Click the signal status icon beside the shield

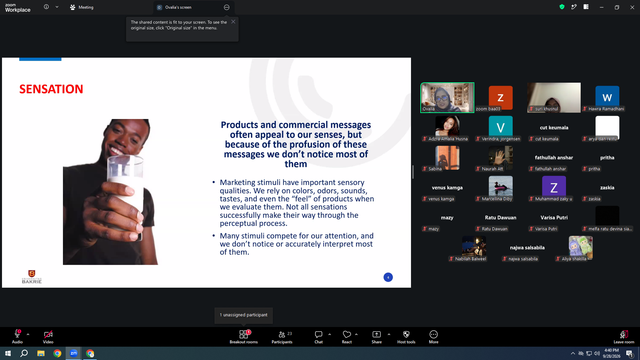574,7
